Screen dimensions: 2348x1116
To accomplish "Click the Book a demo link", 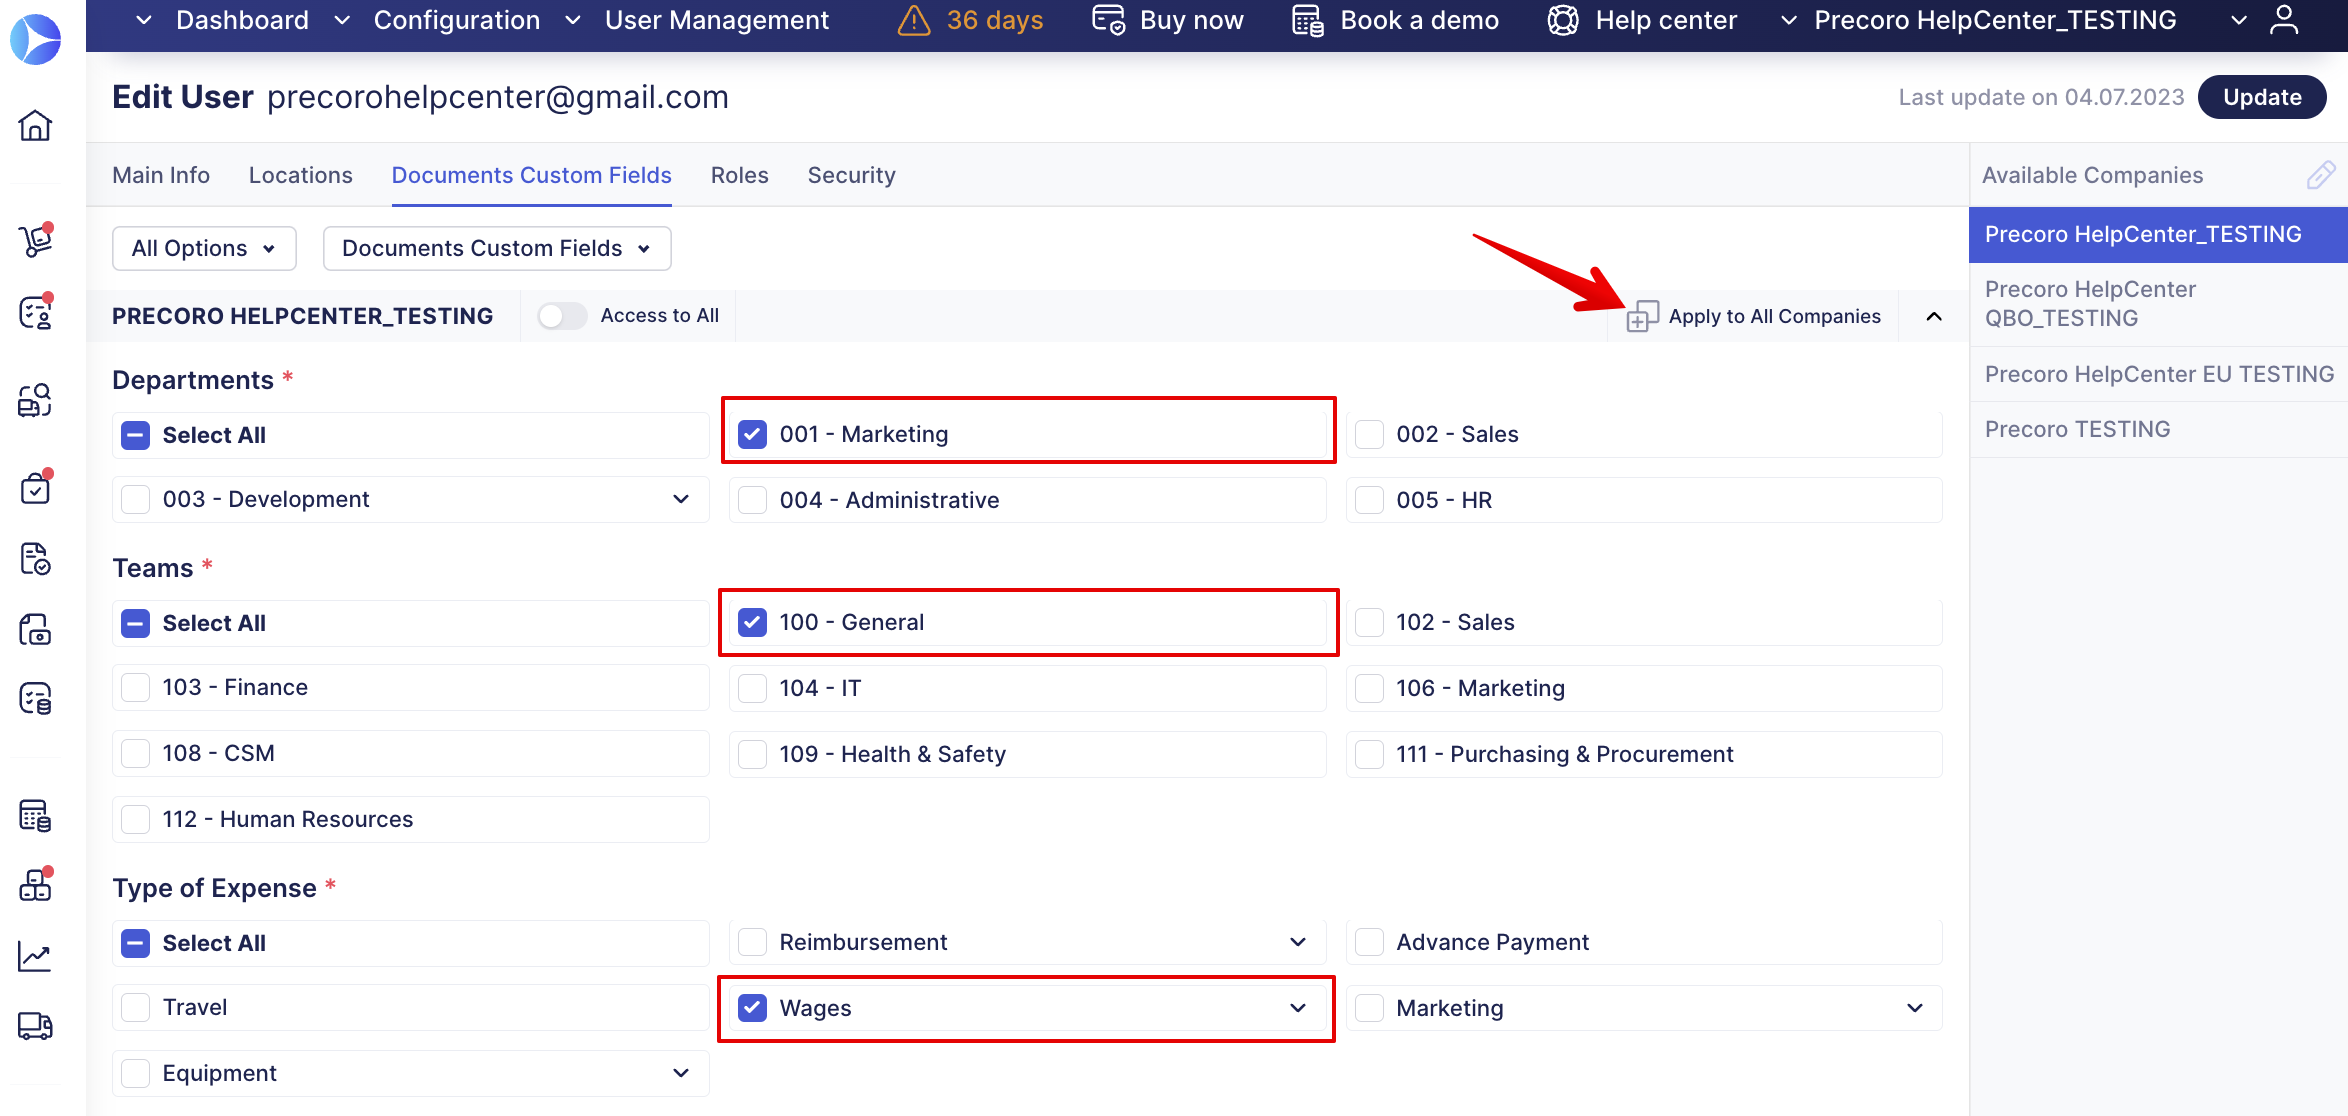I will [x=1420, y=20].
